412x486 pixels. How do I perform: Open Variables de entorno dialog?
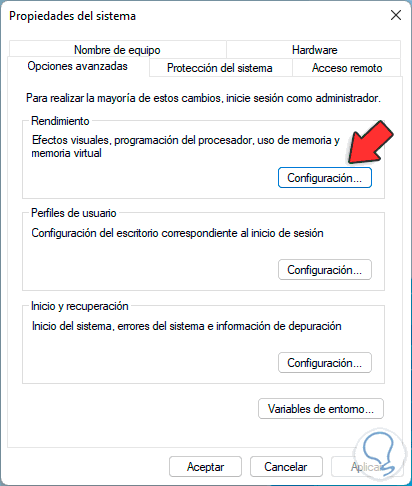[321, 409]
